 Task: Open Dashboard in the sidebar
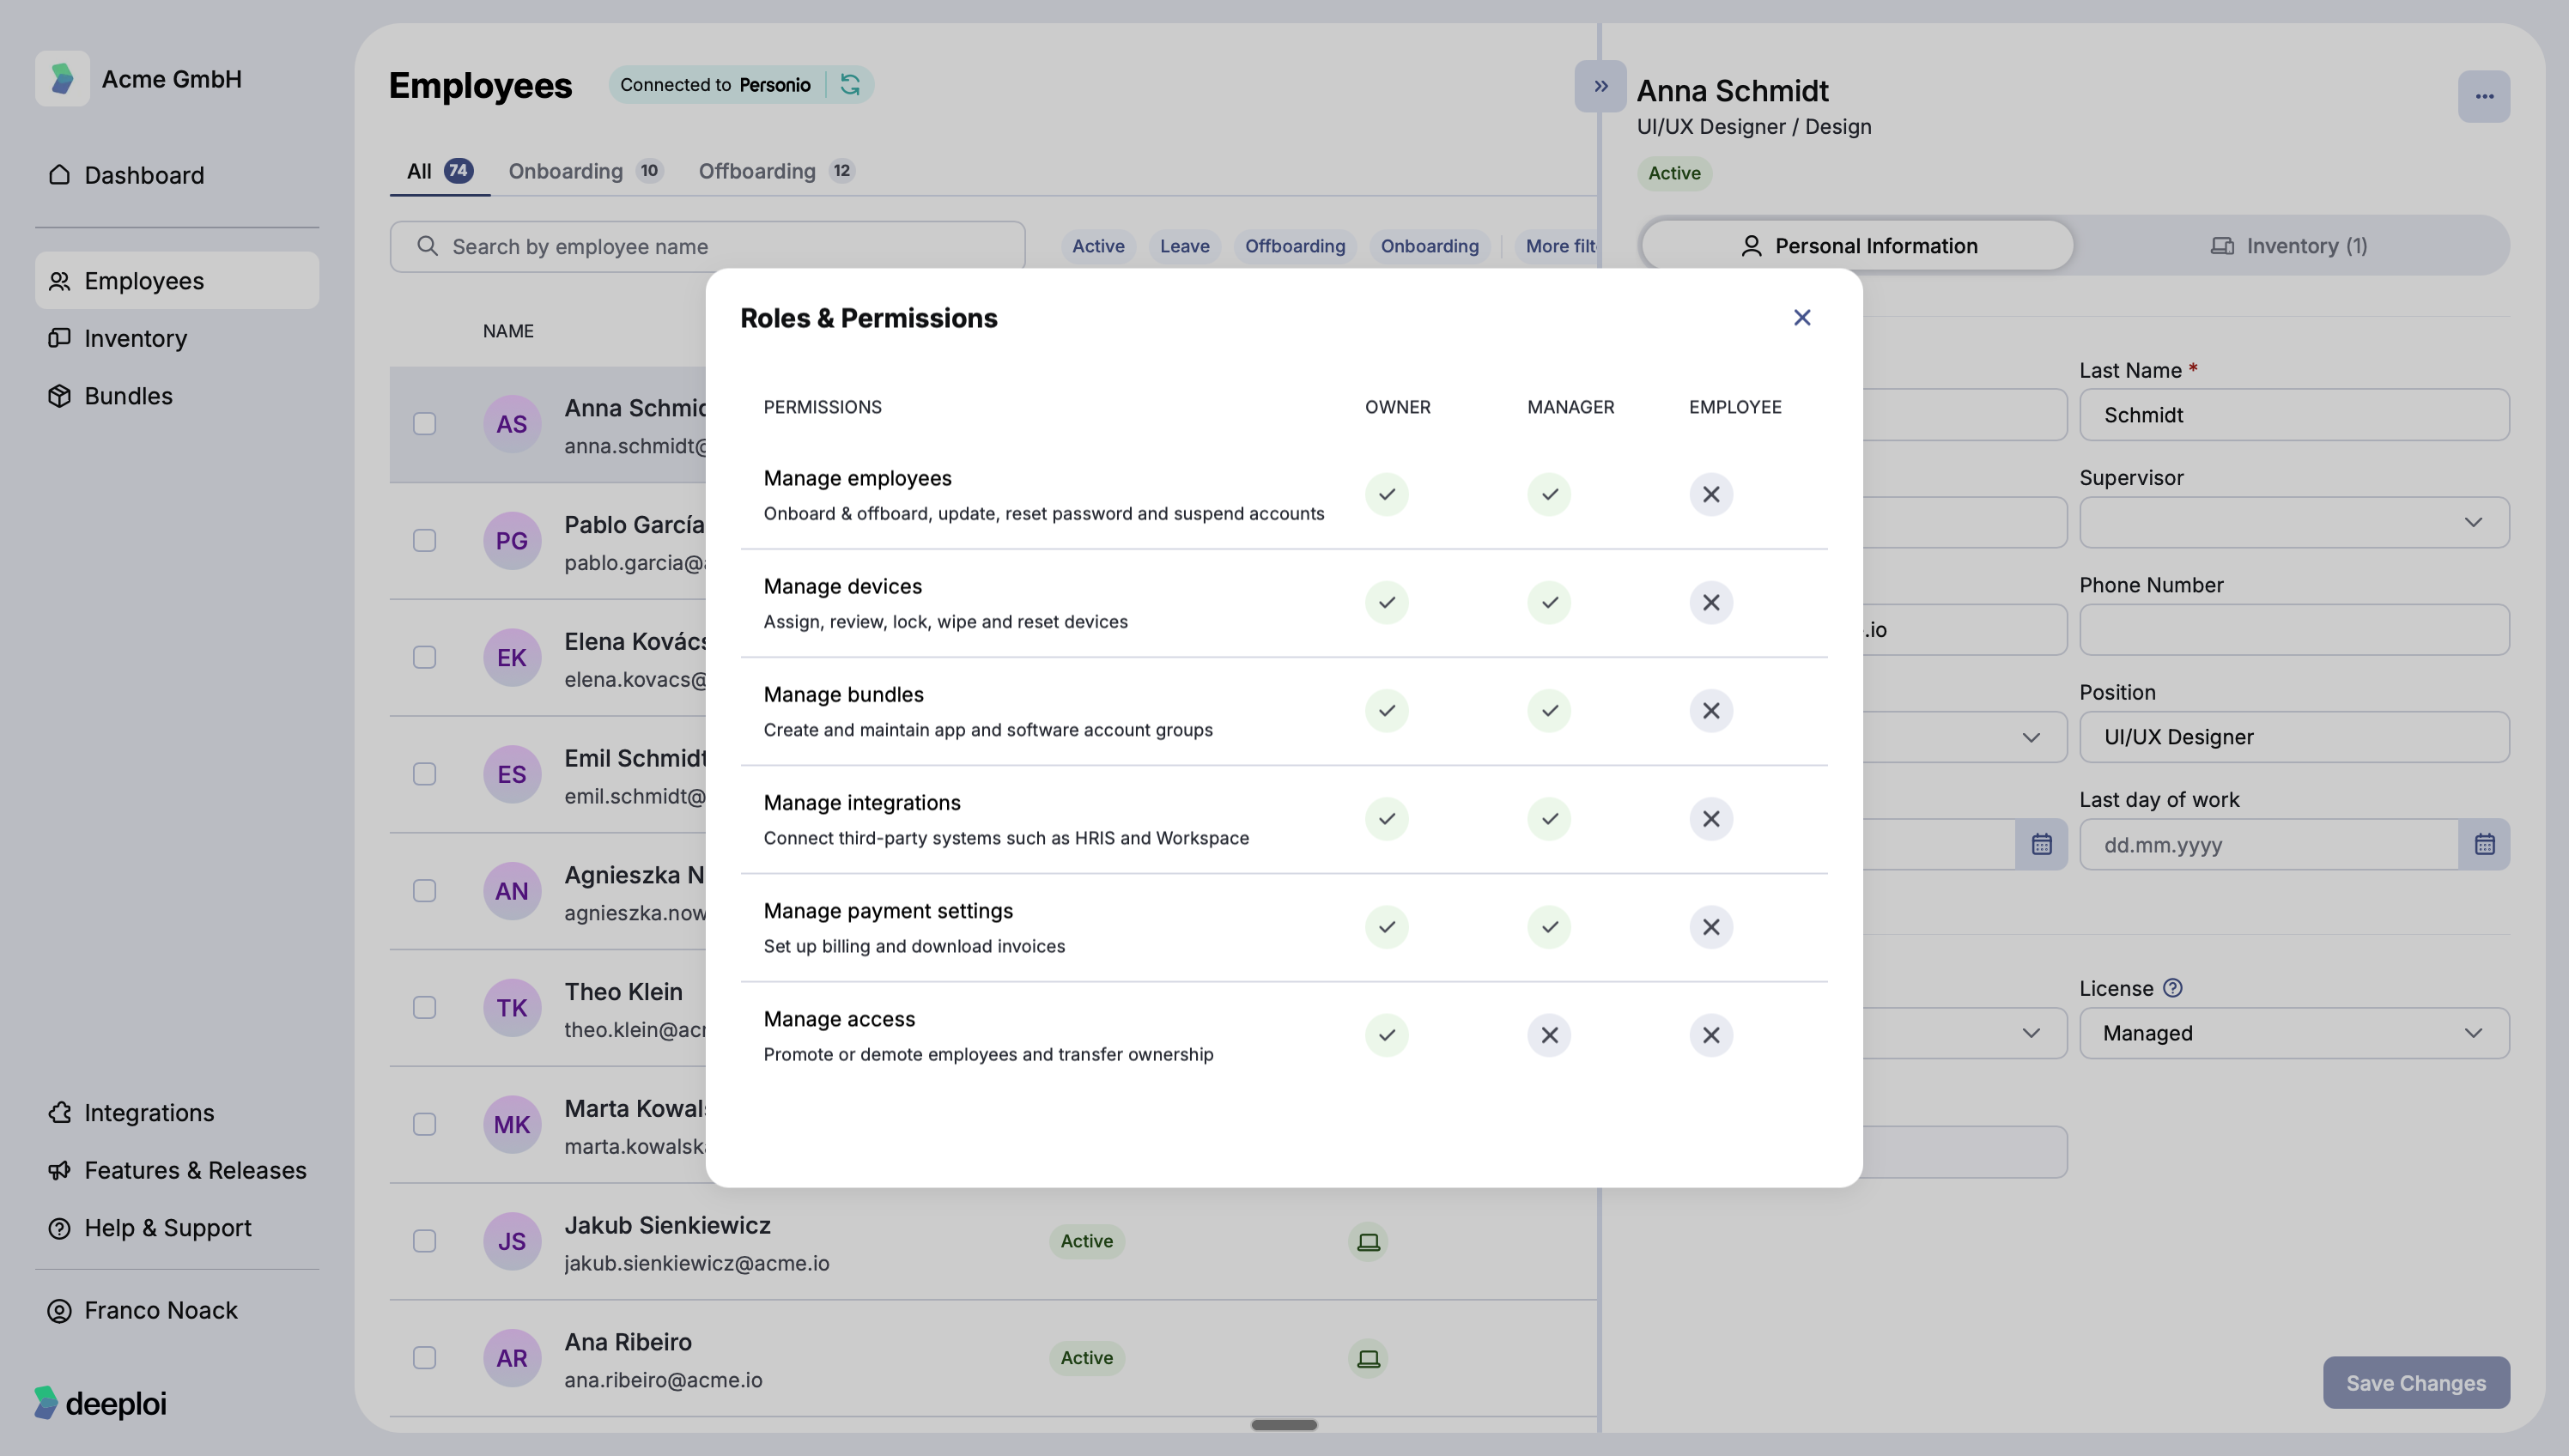point(177,175)
